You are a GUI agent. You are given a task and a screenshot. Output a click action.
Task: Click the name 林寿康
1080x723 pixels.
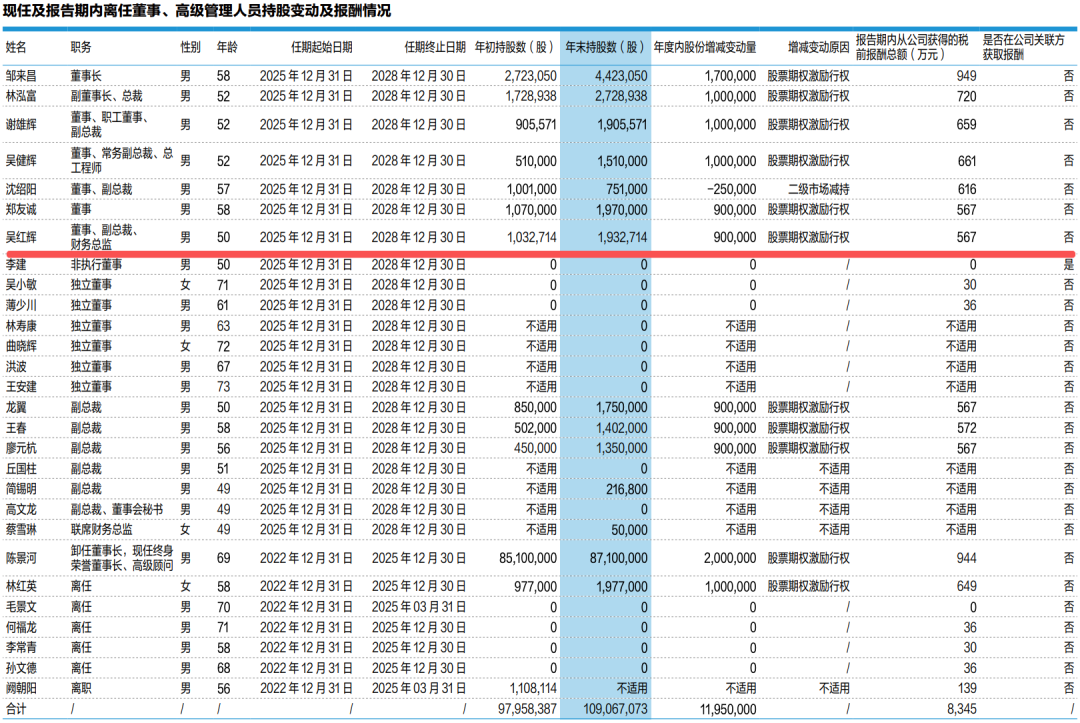(21, 326)
